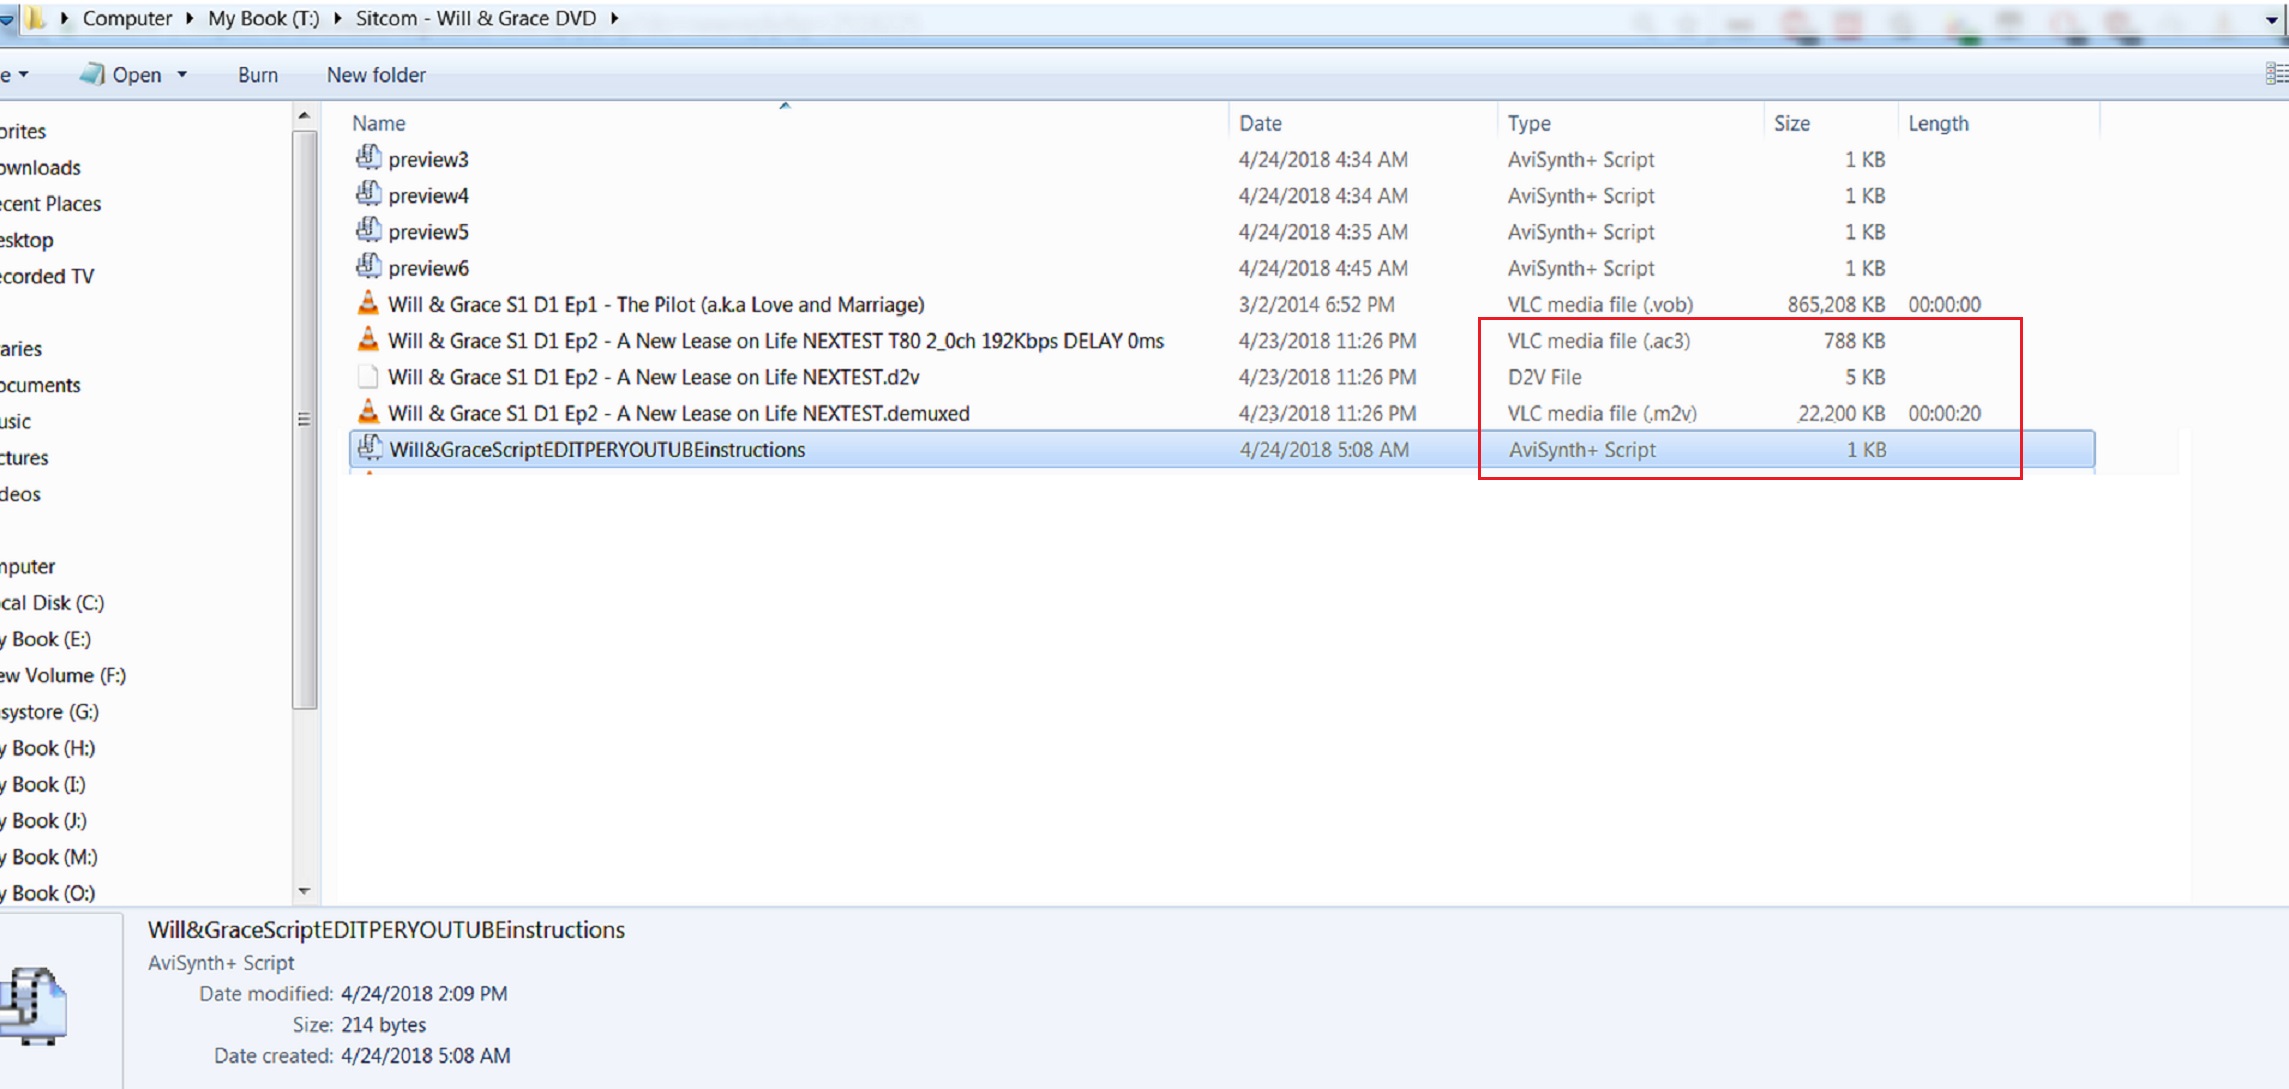Expand the Open button dropdown arrow
Screen dimensions: 2289x1089
(182, 75)
